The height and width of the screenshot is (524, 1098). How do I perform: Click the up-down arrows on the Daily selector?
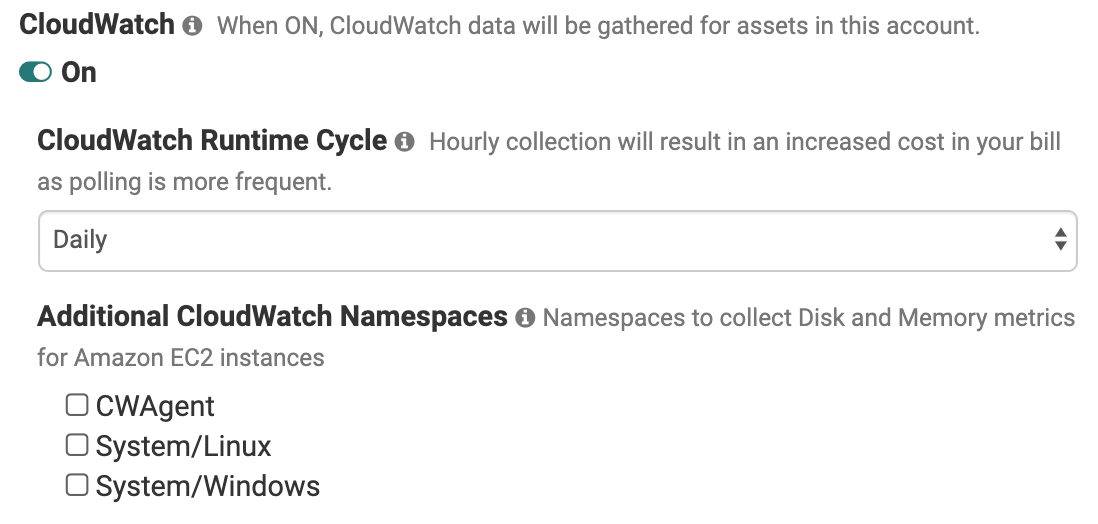point(1060,240)
